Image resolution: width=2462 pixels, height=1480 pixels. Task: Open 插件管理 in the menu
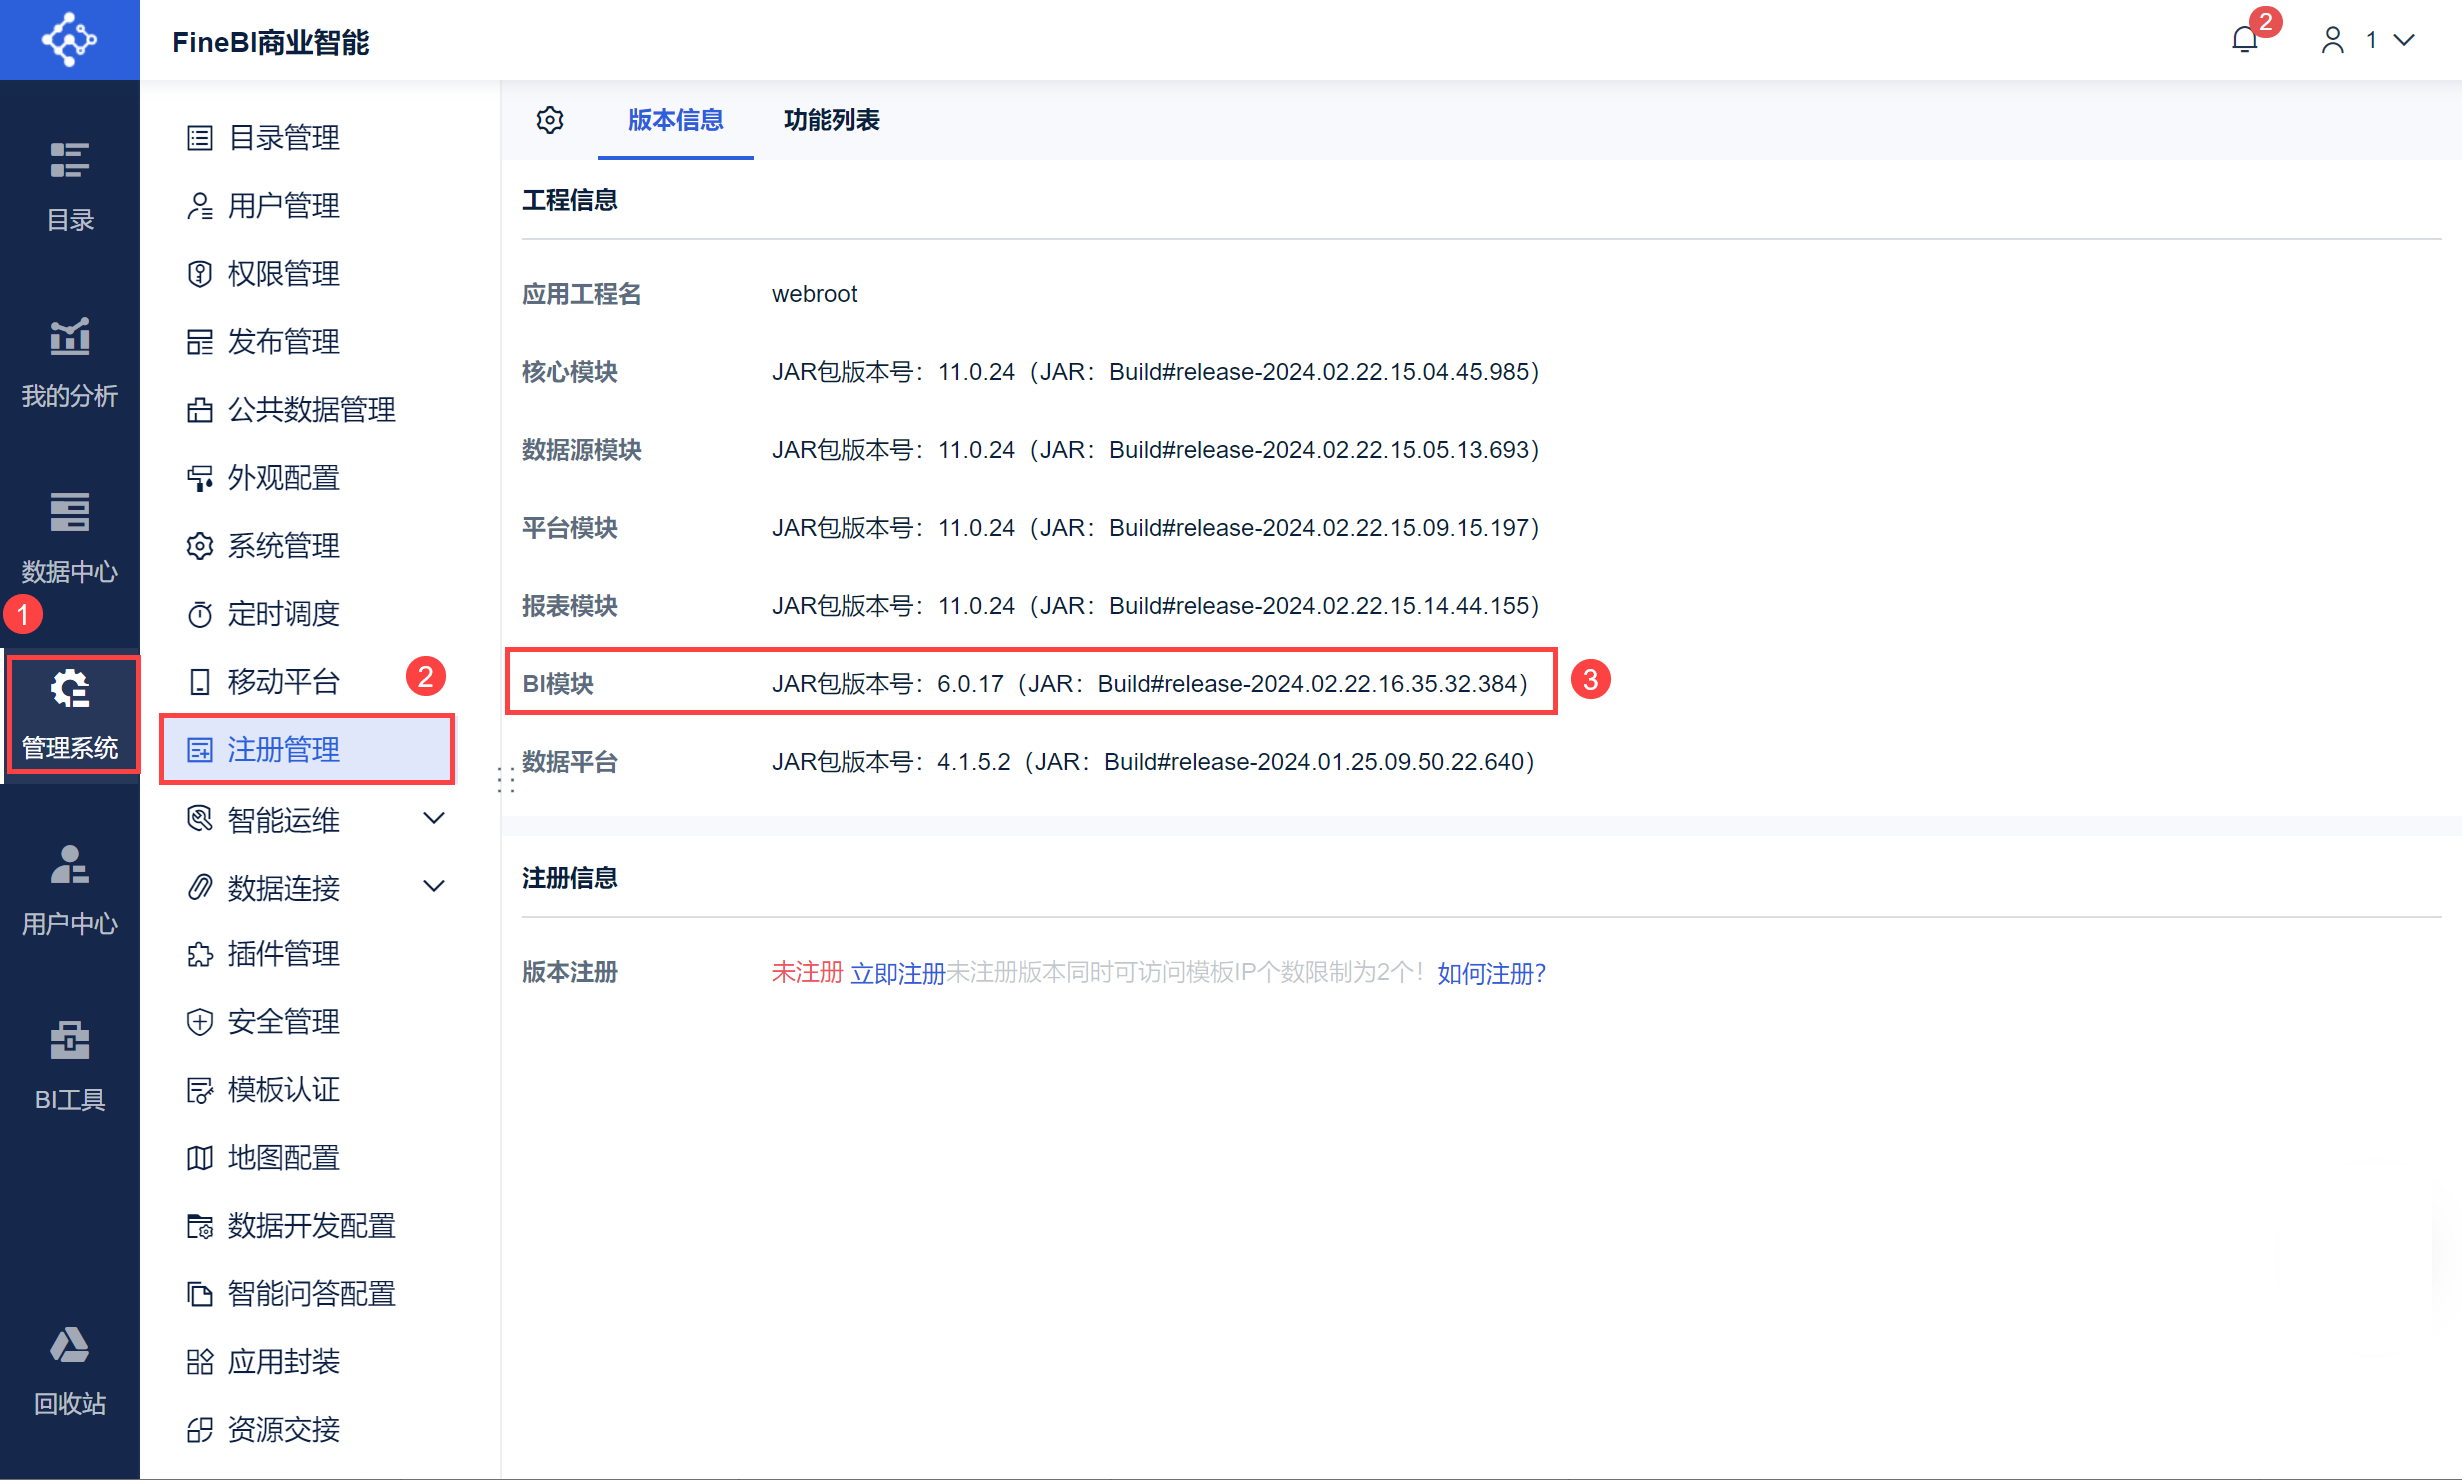click(x=284, y=954)
